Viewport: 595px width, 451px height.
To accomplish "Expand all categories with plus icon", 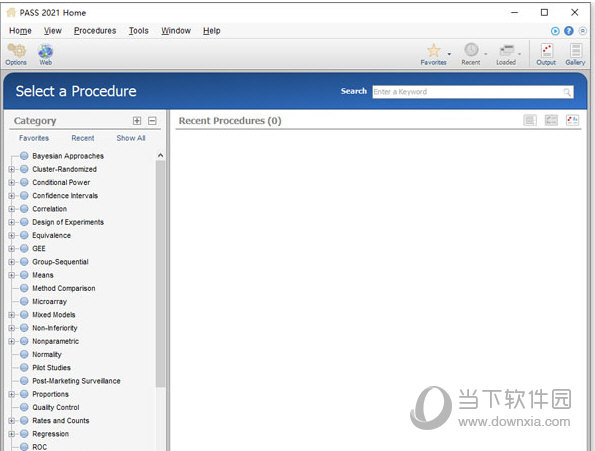I will pyautogui.click(x=137, y=121).
